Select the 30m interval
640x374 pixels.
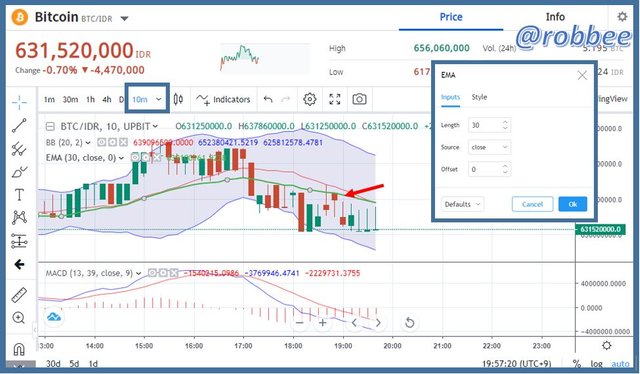[70, 99]
